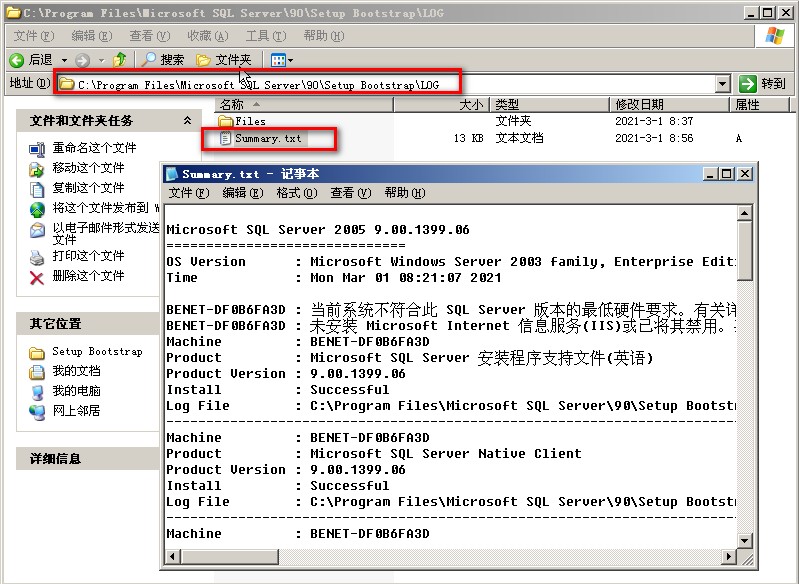Click Notepad scroll up arrow
This screenshot has height=584, width=799.
pyautogui.click(x=744, y=213)
